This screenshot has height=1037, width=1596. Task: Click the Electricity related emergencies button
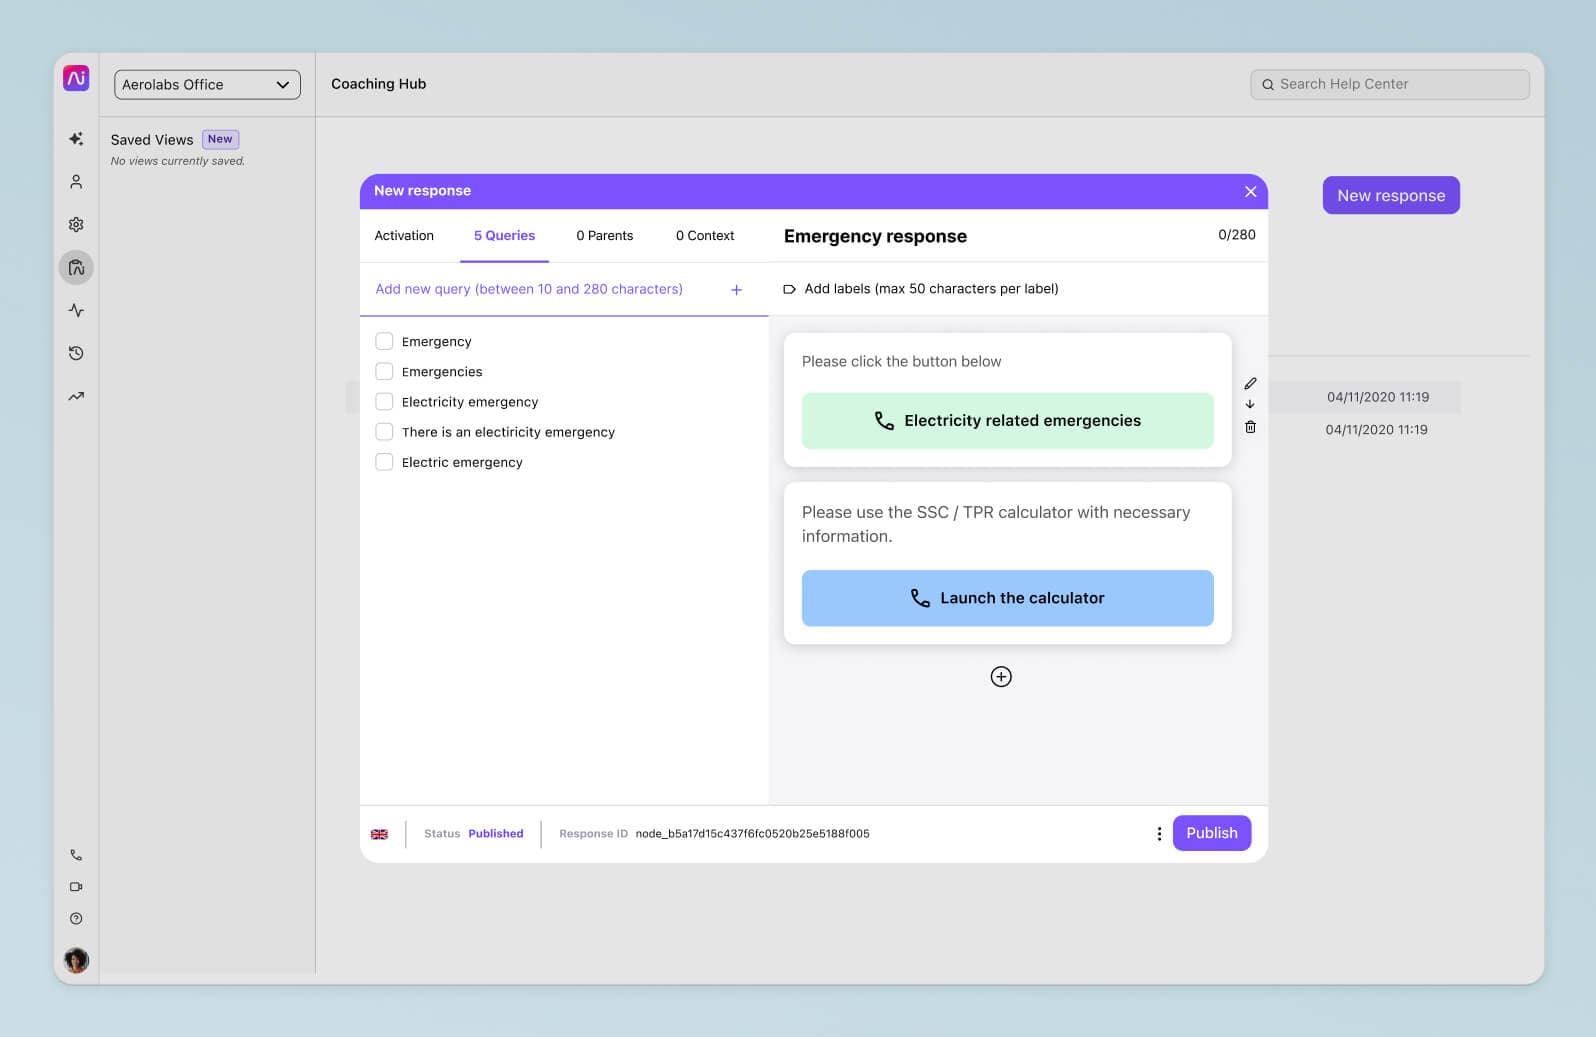tap(1007, 421)
